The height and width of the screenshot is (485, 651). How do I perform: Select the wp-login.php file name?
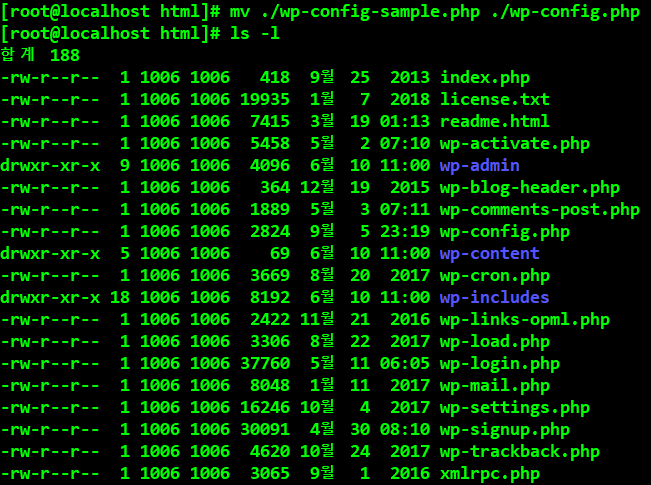pyautogui.click(x=500, y=364)
